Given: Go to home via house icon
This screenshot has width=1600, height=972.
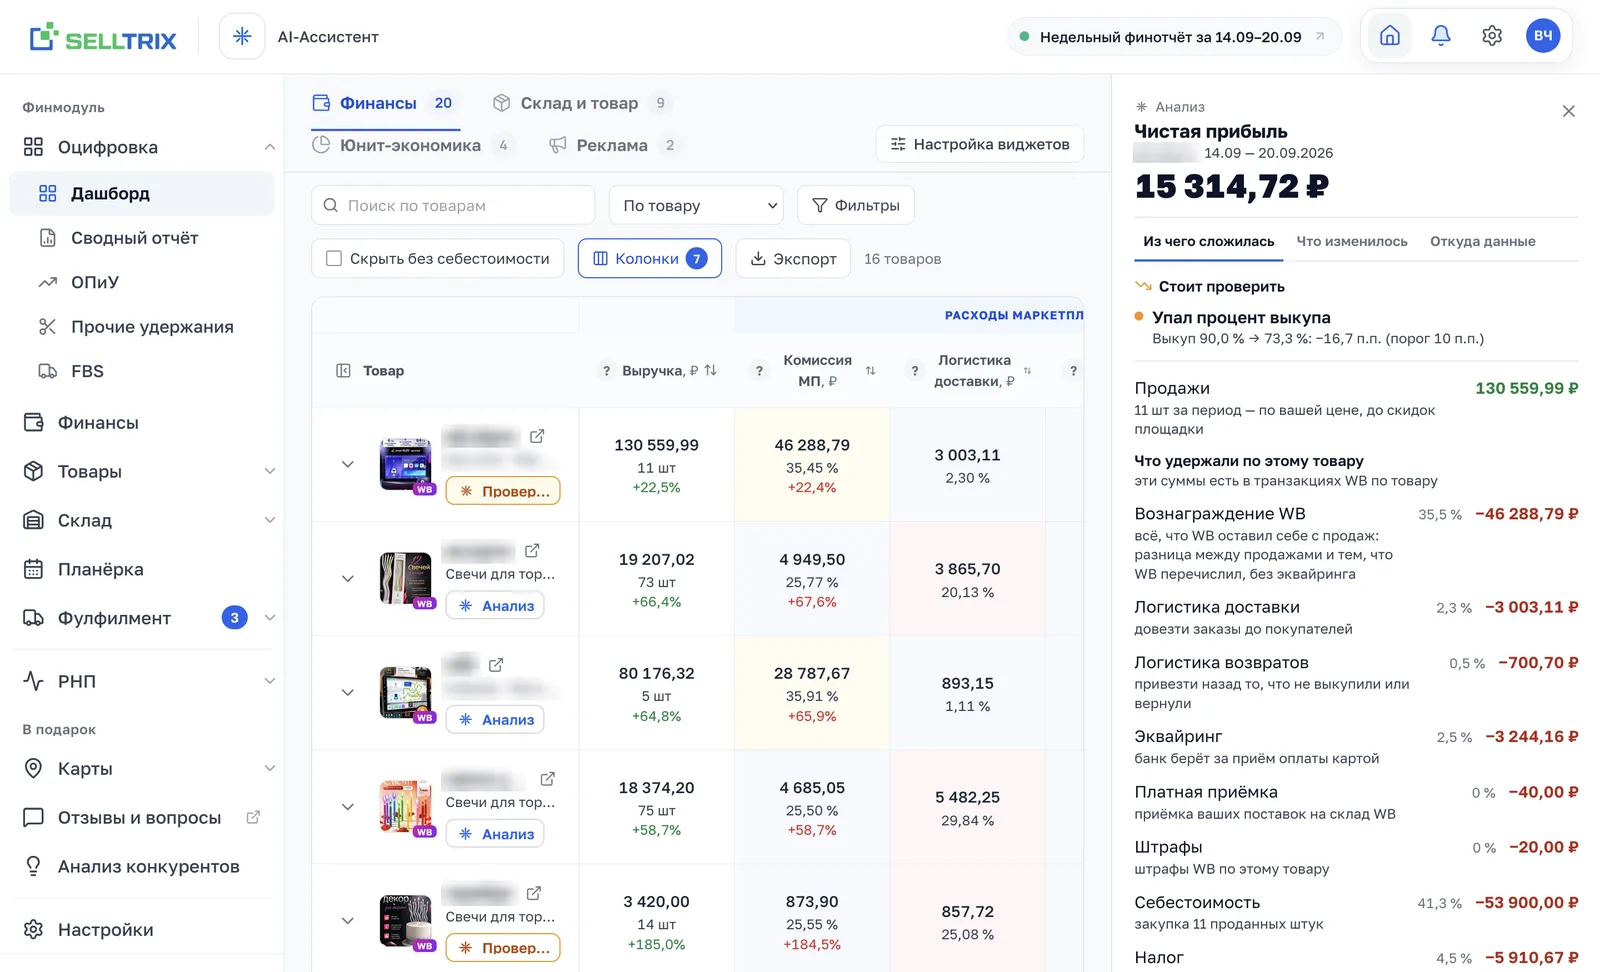Looking at the screenshot, I should coord(1390,36).
